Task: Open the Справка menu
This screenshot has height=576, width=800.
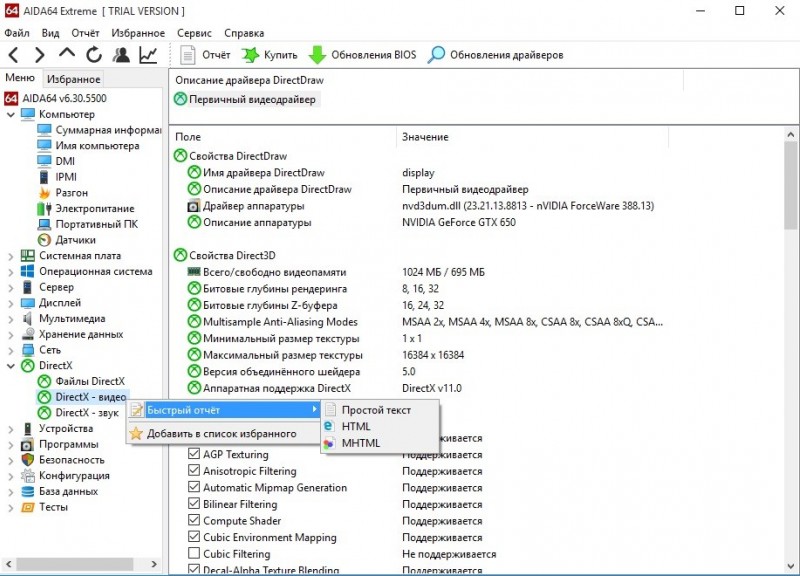Action: pyautogui.click(x=244, y=33)
